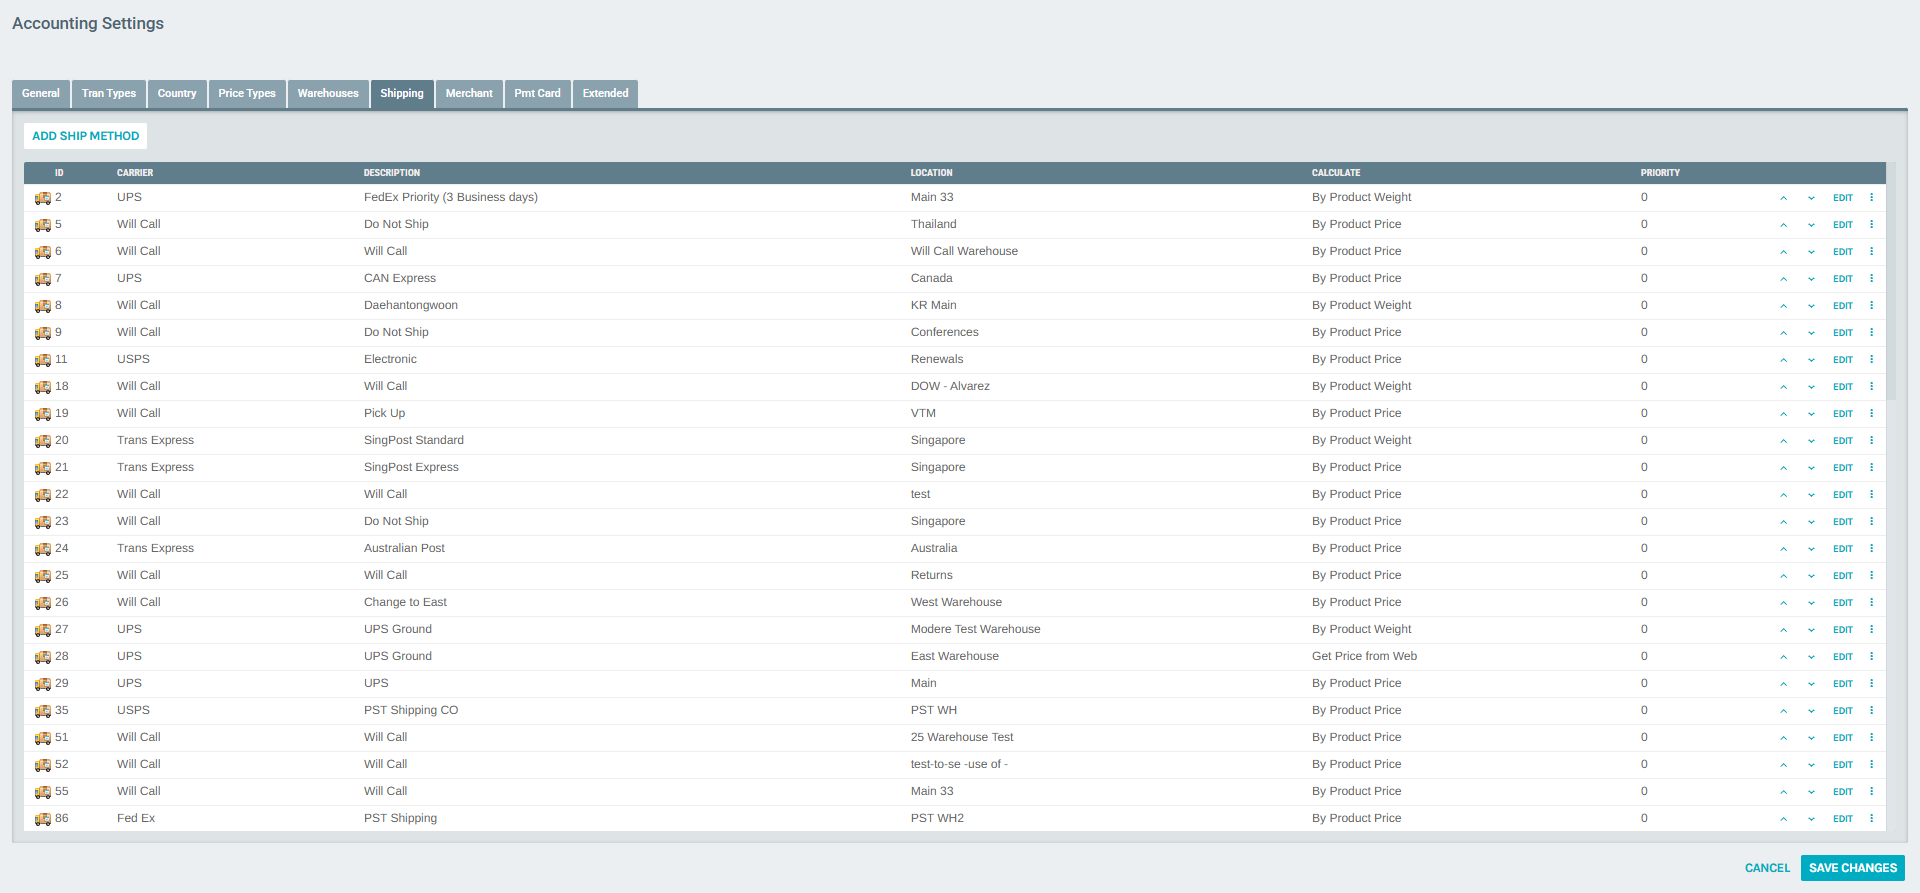Move SingPost Express row up
The image size is (1920, 893).
pyautogui.click(x=1783, y=468)
